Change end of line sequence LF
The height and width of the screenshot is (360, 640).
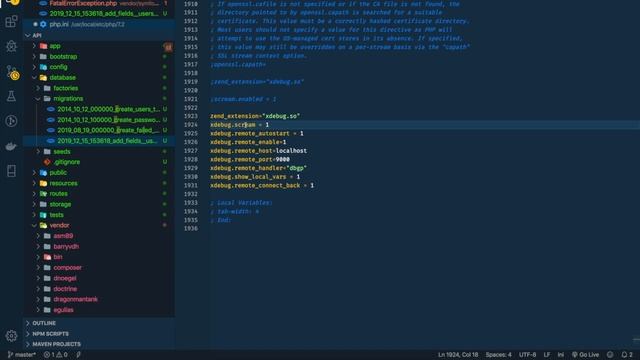pyautogui.click(x=547, y=355)
